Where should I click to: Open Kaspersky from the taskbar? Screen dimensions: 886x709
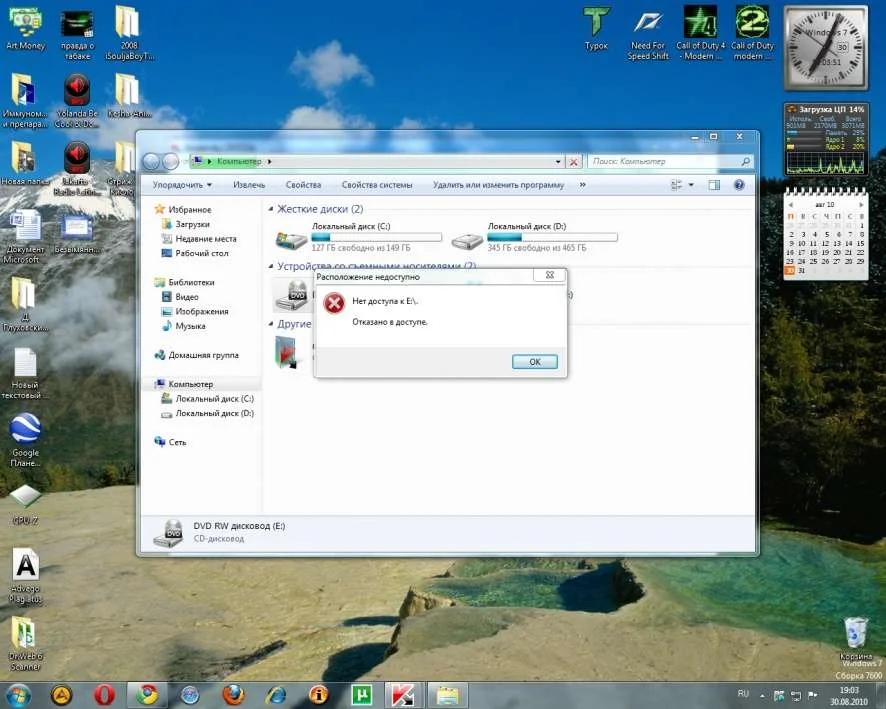406,694
